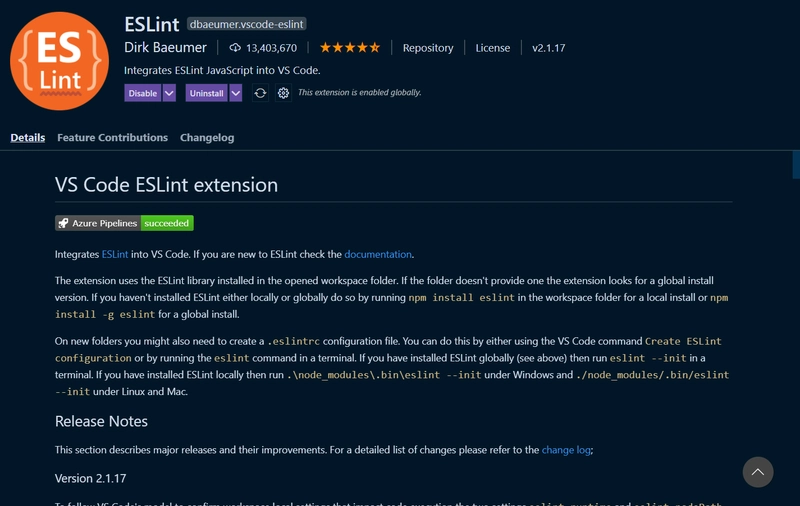Image resolution: width=800 pixels, height=506 pixels.
Task: Click the npm install eslint code
Action: pyautogui.click(x=461, y=297)
